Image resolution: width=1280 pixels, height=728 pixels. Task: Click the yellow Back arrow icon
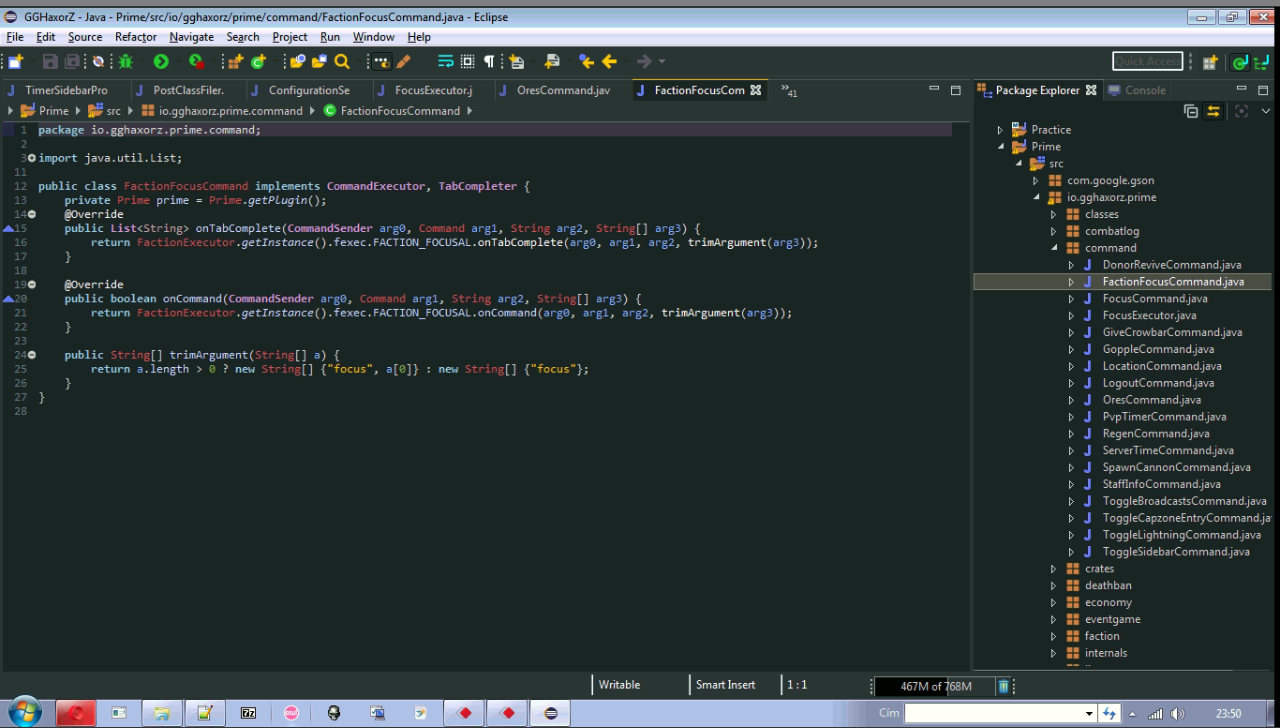[x=609, y=62]
